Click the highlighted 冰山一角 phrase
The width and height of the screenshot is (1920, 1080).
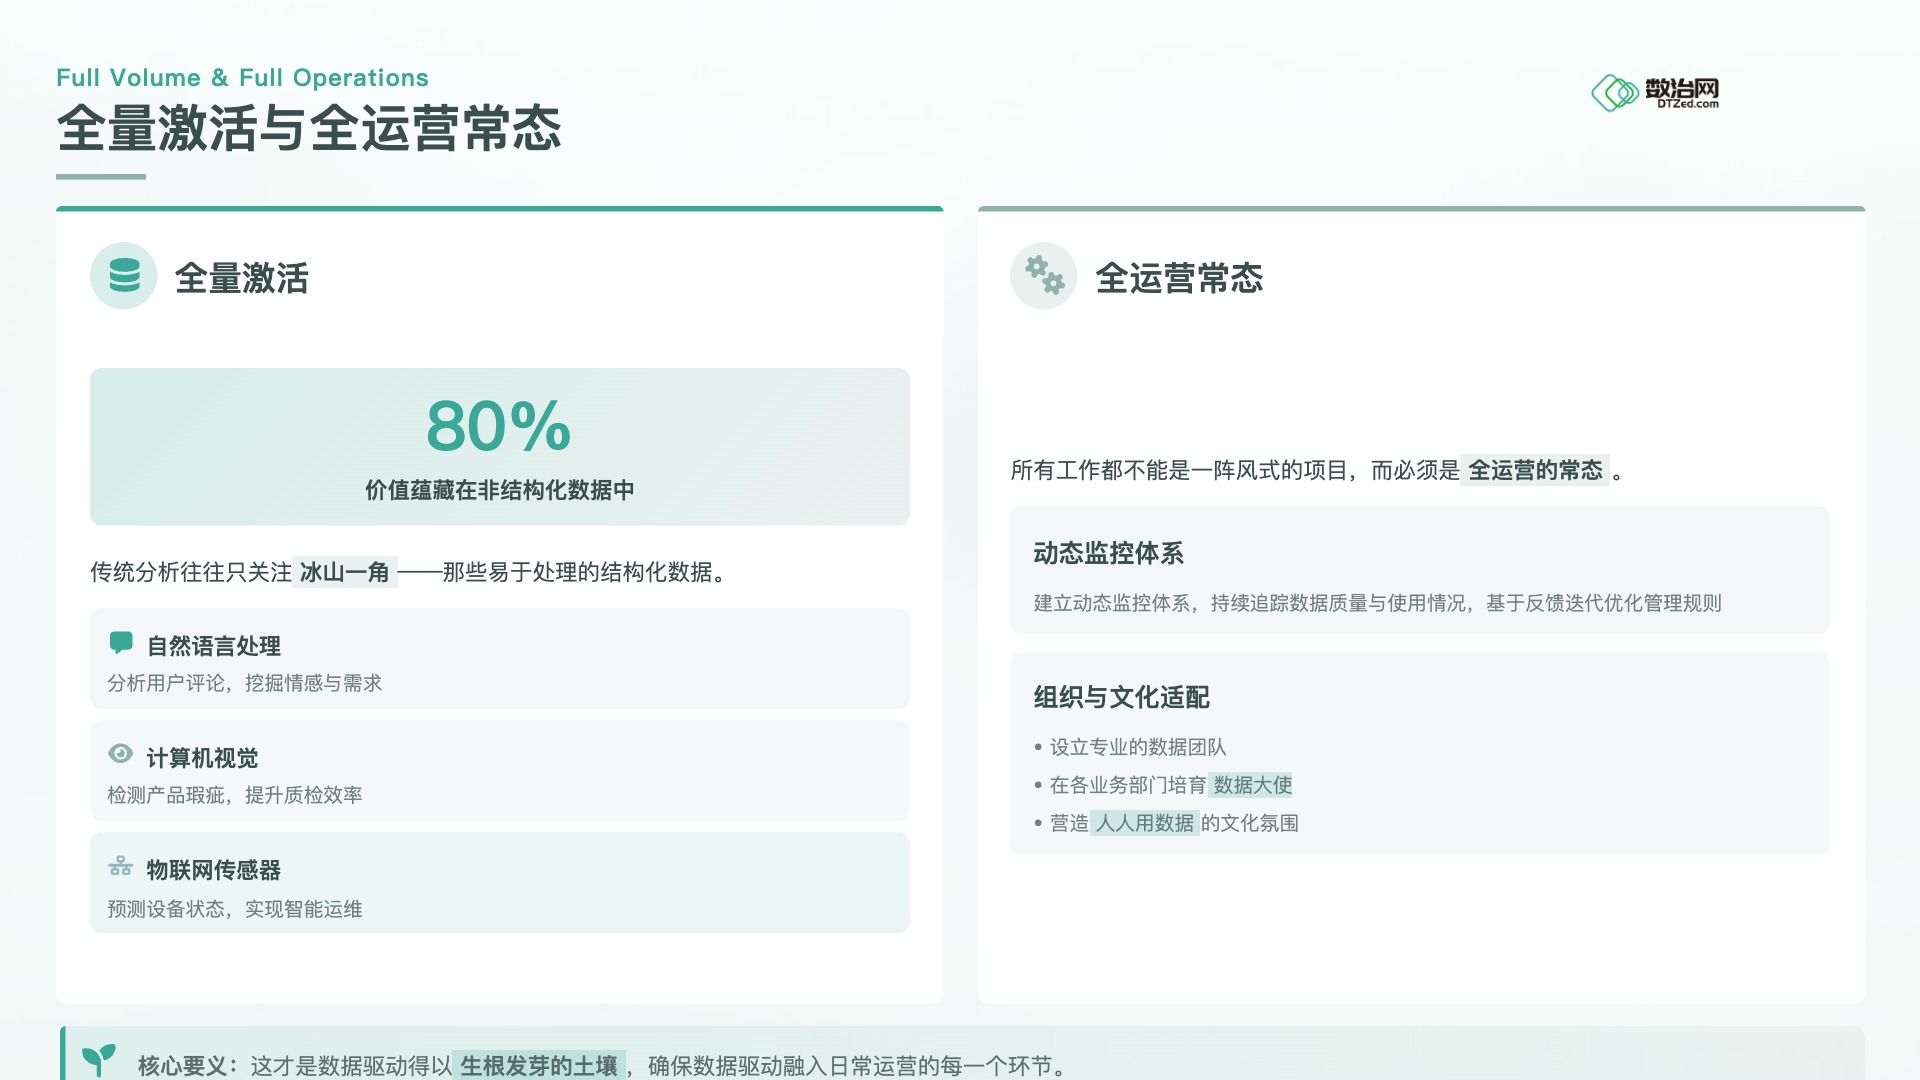(x=344, y=572)
